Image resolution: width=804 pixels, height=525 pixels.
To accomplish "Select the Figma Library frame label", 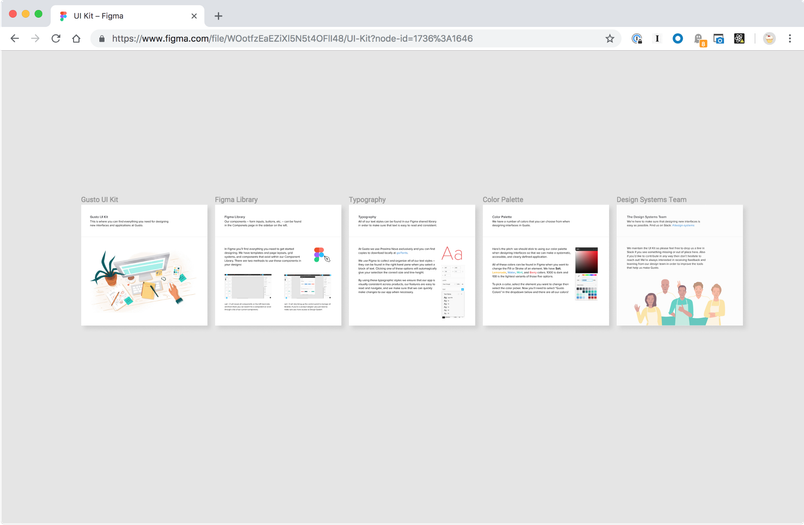I will (236, 199).
